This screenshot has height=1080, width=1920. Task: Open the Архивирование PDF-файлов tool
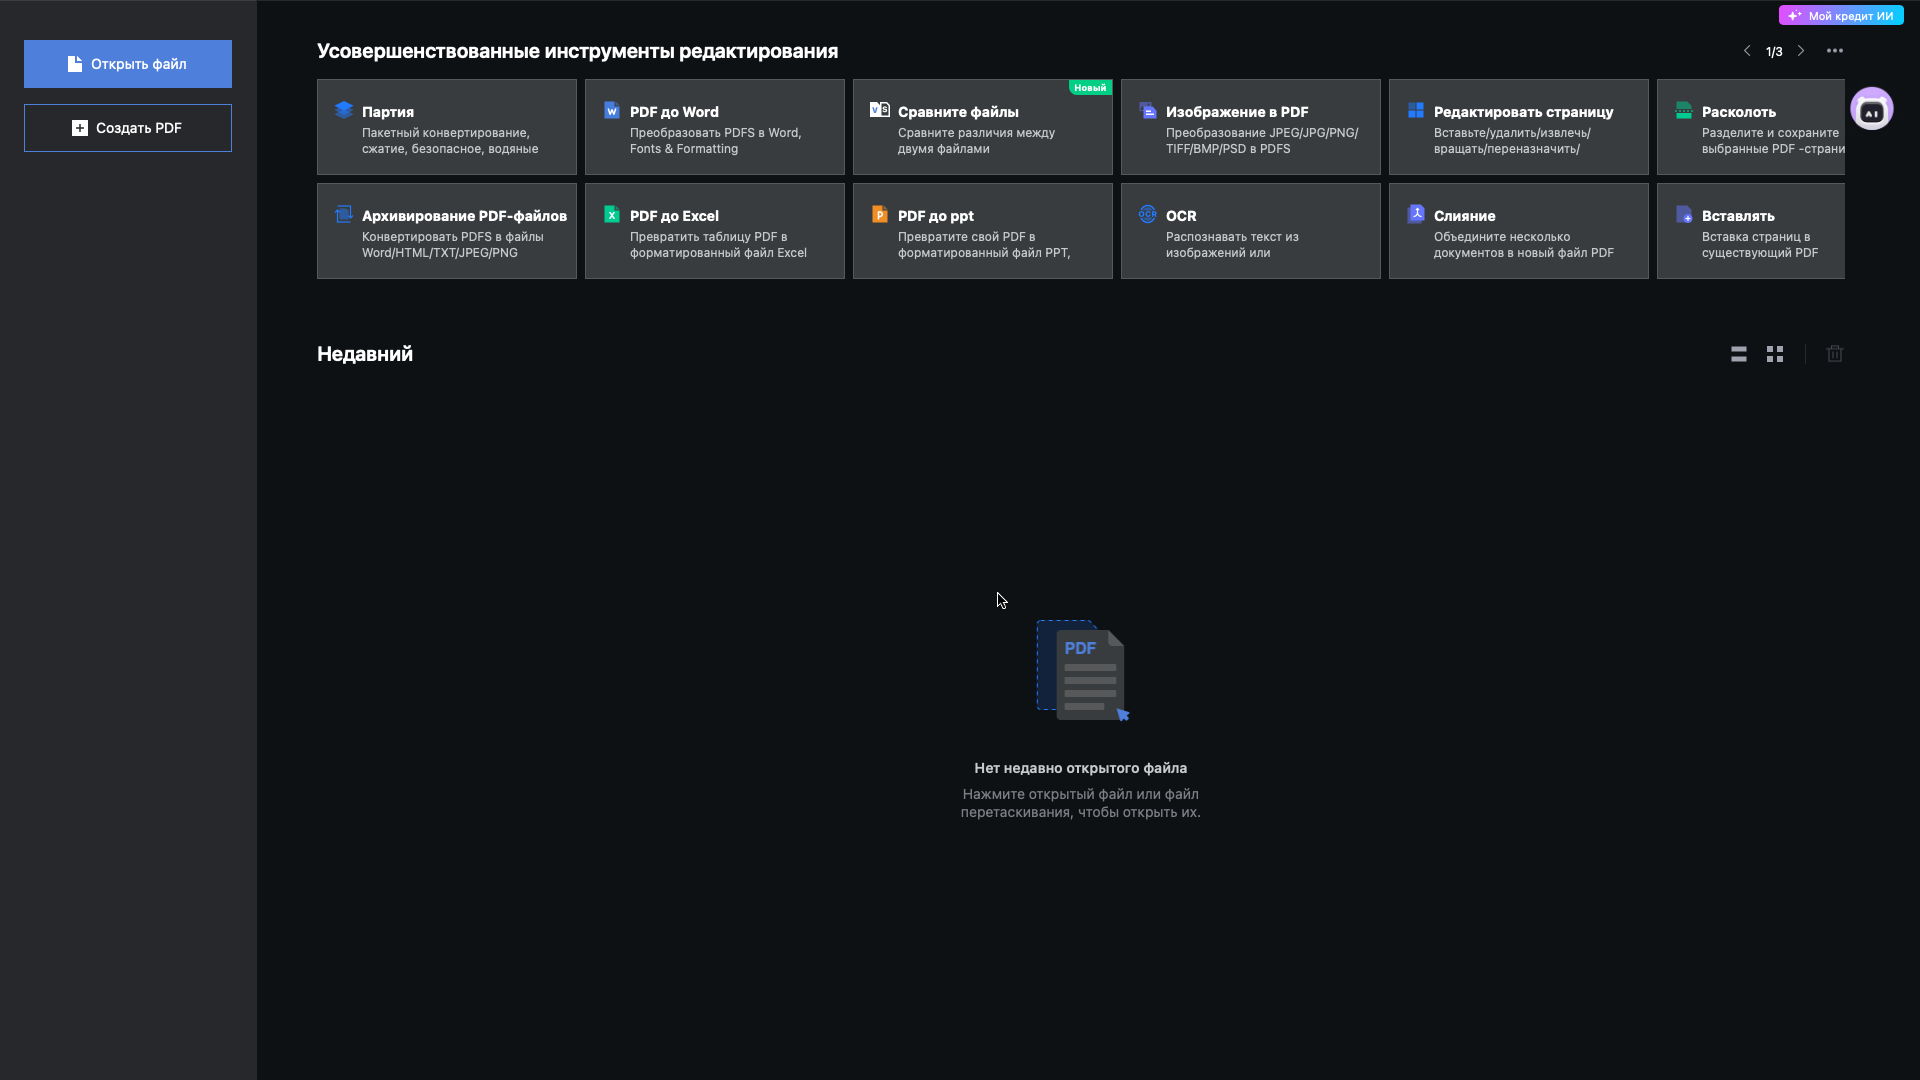(x=446, y=231)
